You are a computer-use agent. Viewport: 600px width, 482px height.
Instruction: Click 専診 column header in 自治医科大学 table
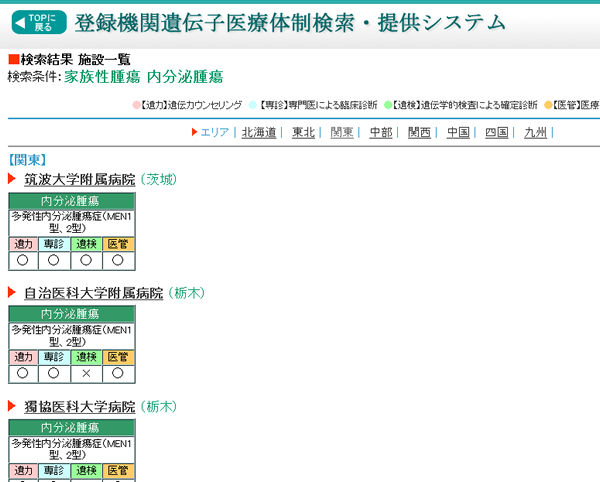point(54,357)
